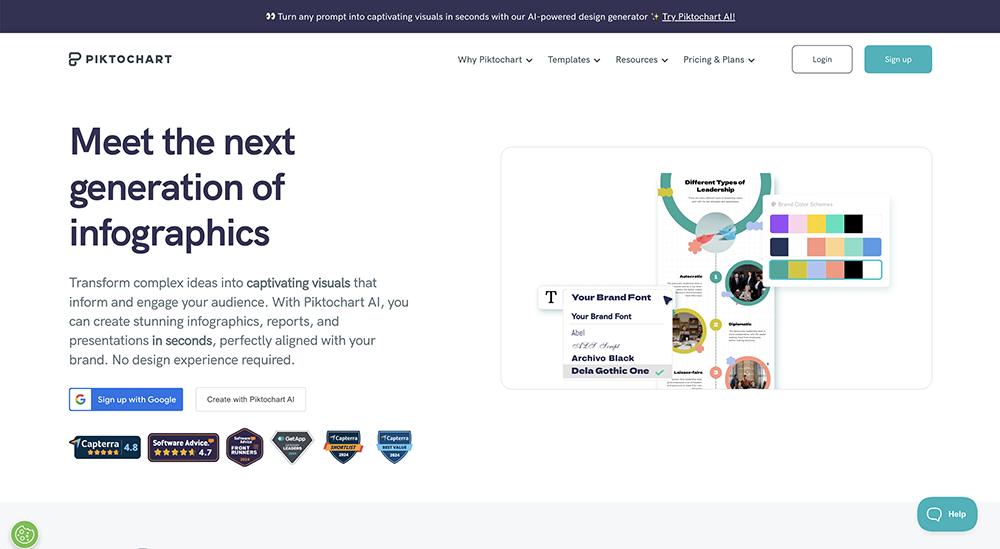Click the Piktochart logo
This screenshot has height=549, width=1000.
pyautogui.click(x=120, y=59)
